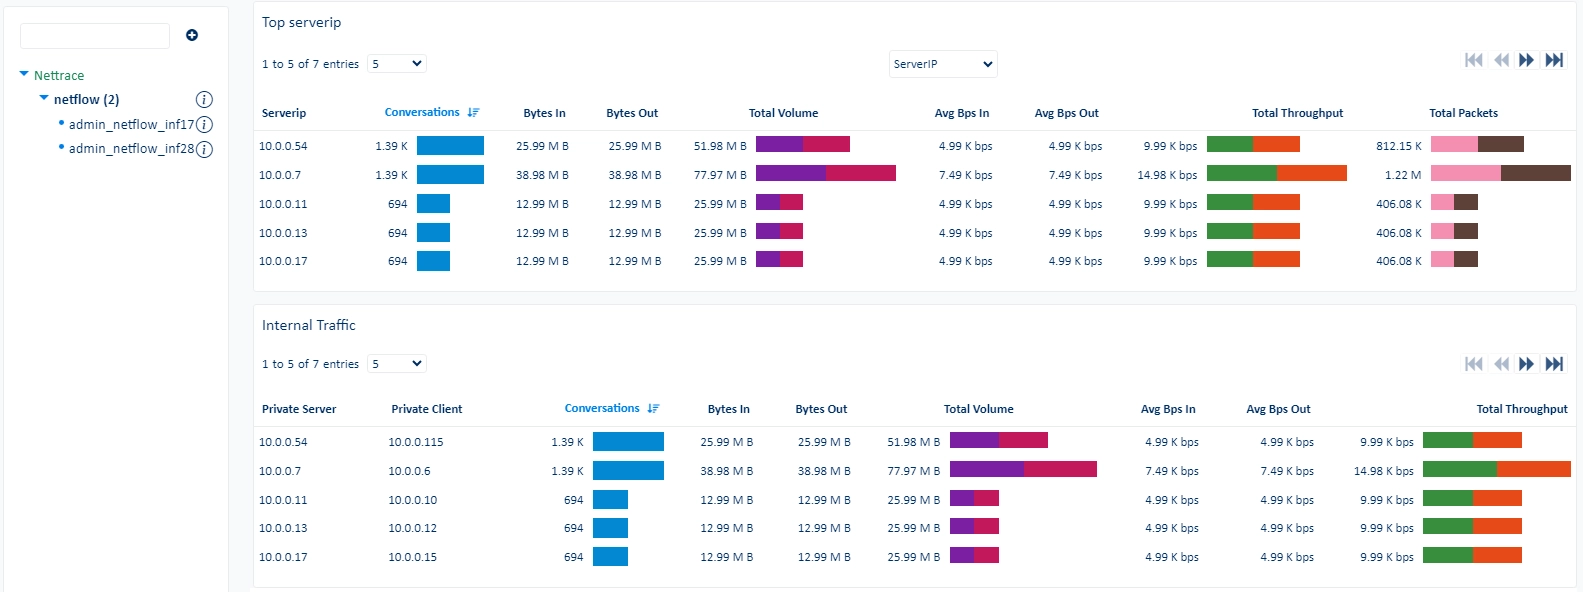
Task: Collapse the netflow (2) tree node
Action: [44, 98]
